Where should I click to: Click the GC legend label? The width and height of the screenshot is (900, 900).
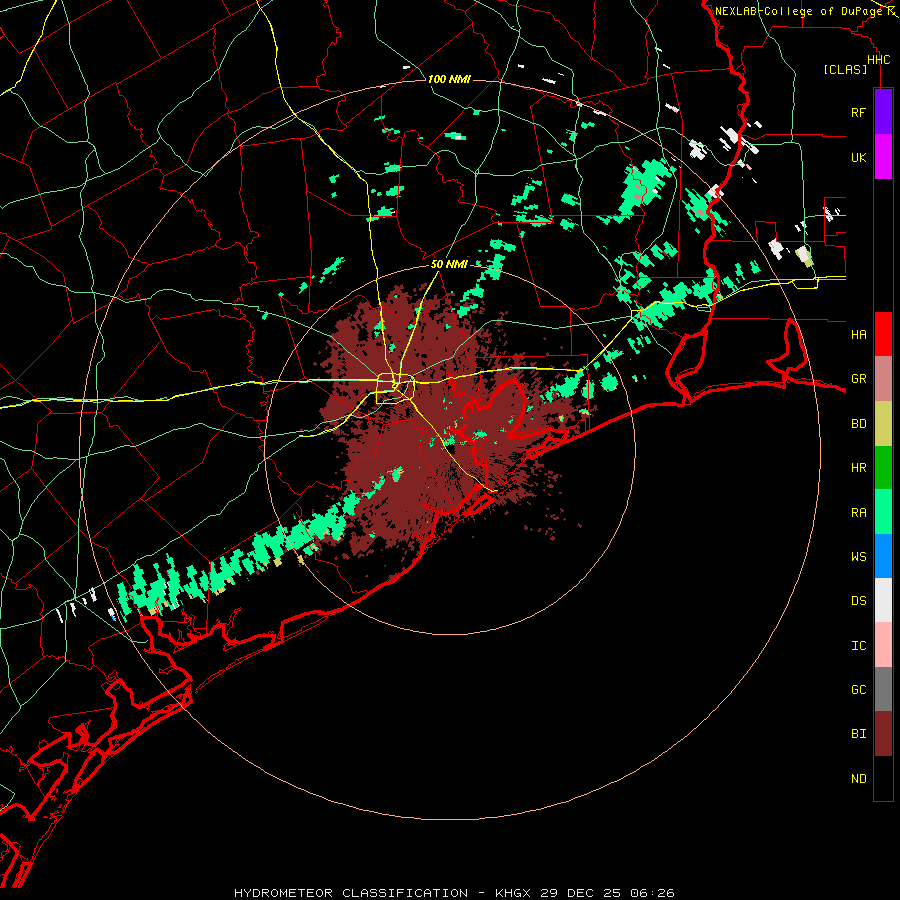[859, 689]
